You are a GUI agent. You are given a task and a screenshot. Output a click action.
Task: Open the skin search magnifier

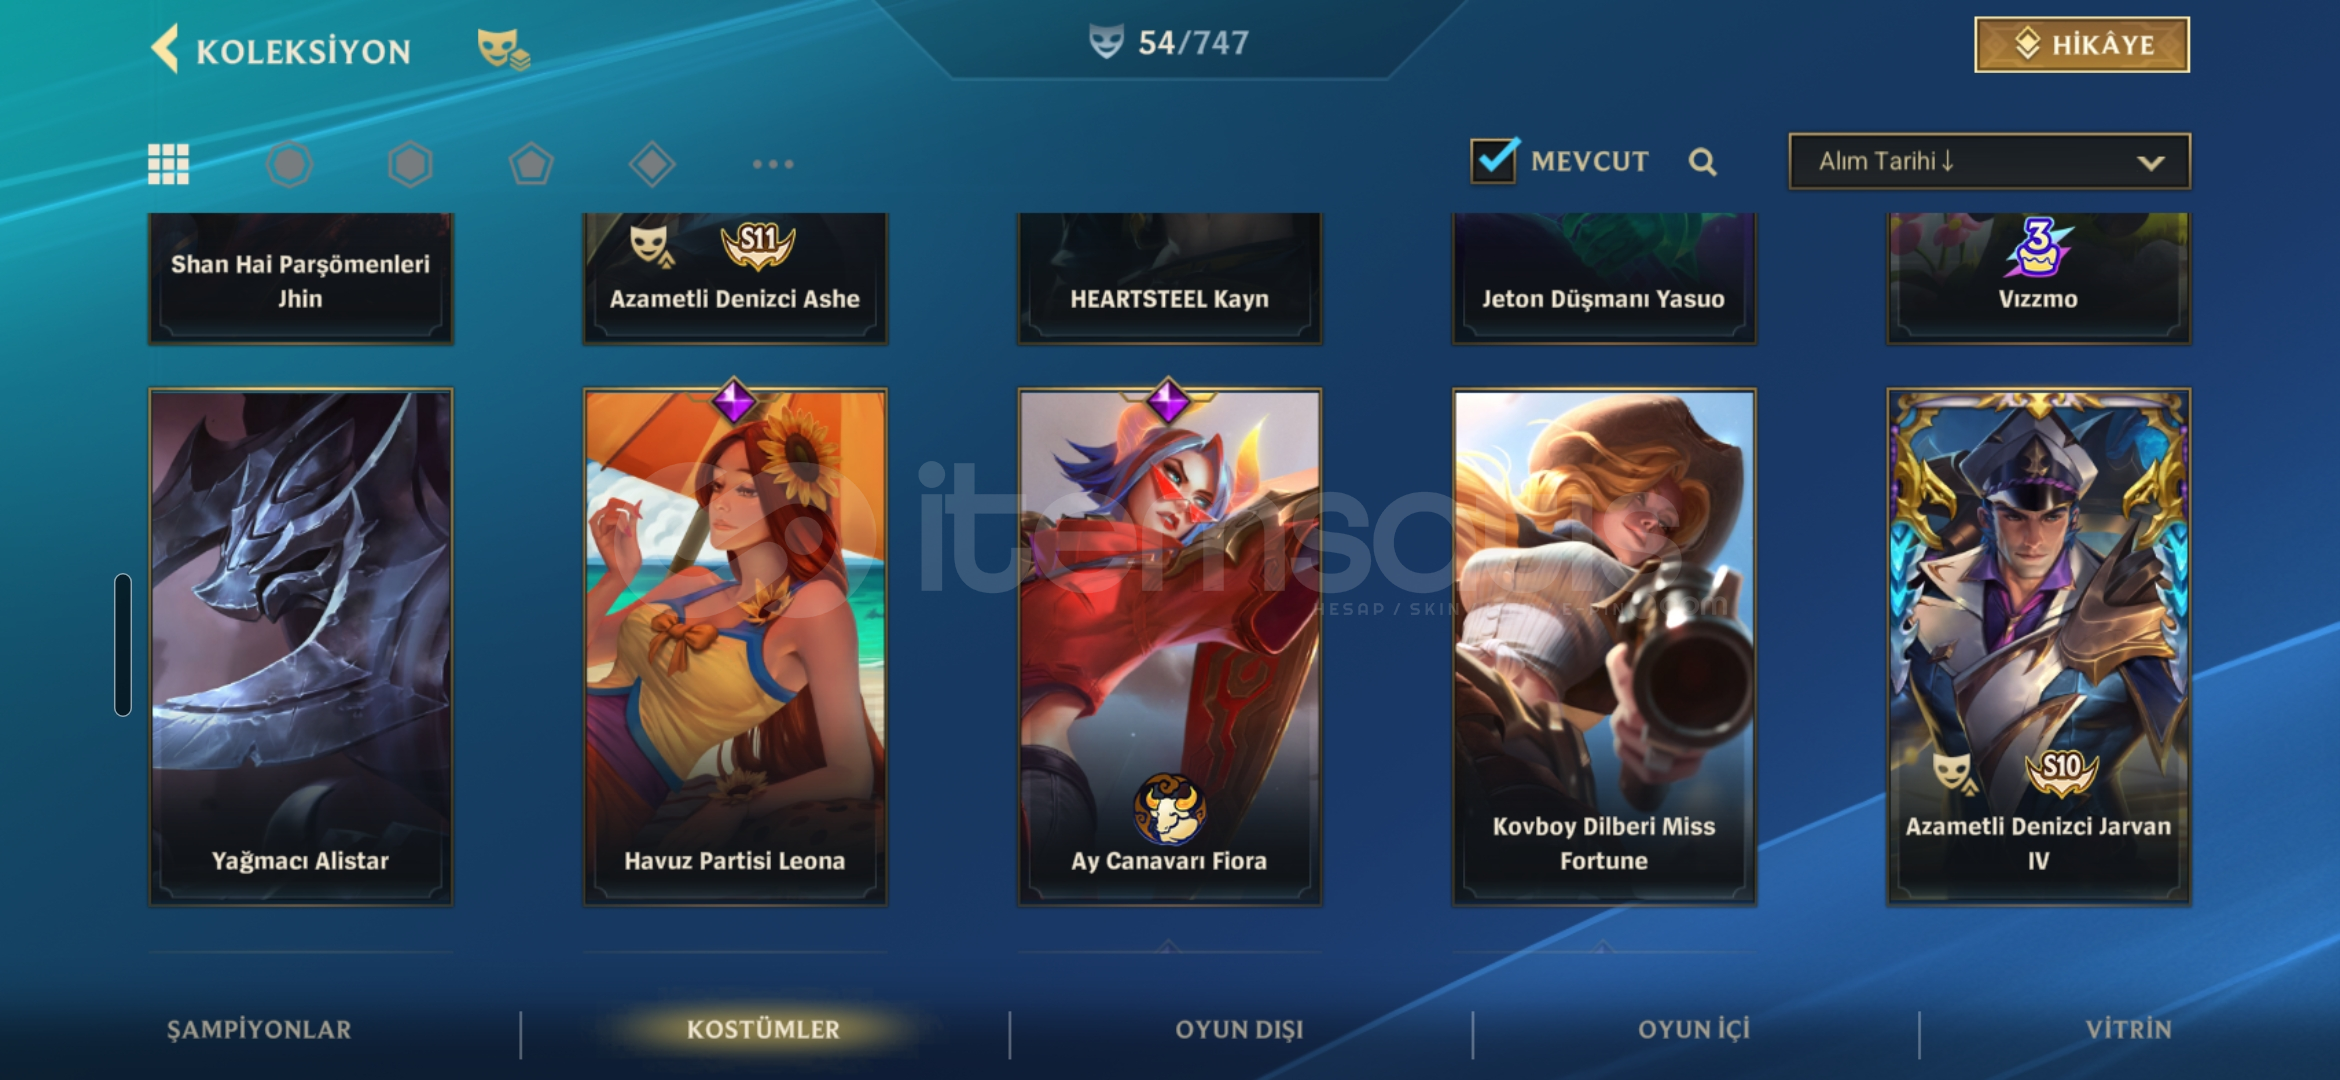pyautogui.click(x=1703, y=162)
